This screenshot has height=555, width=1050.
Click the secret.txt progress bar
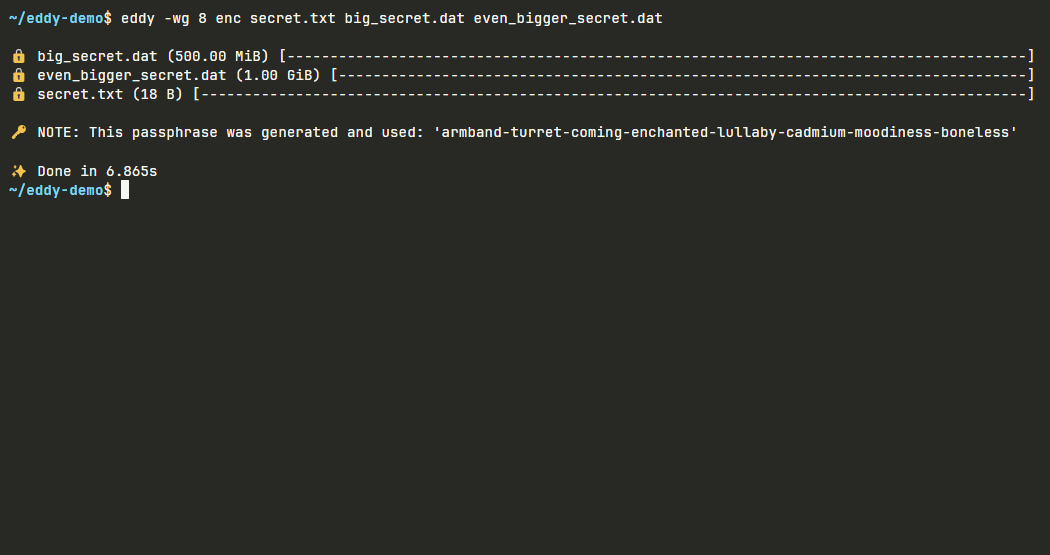point(614,94)
